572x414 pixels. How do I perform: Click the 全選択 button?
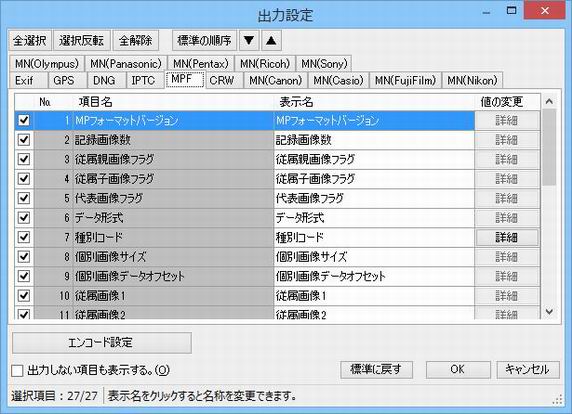tap(30, 40)
